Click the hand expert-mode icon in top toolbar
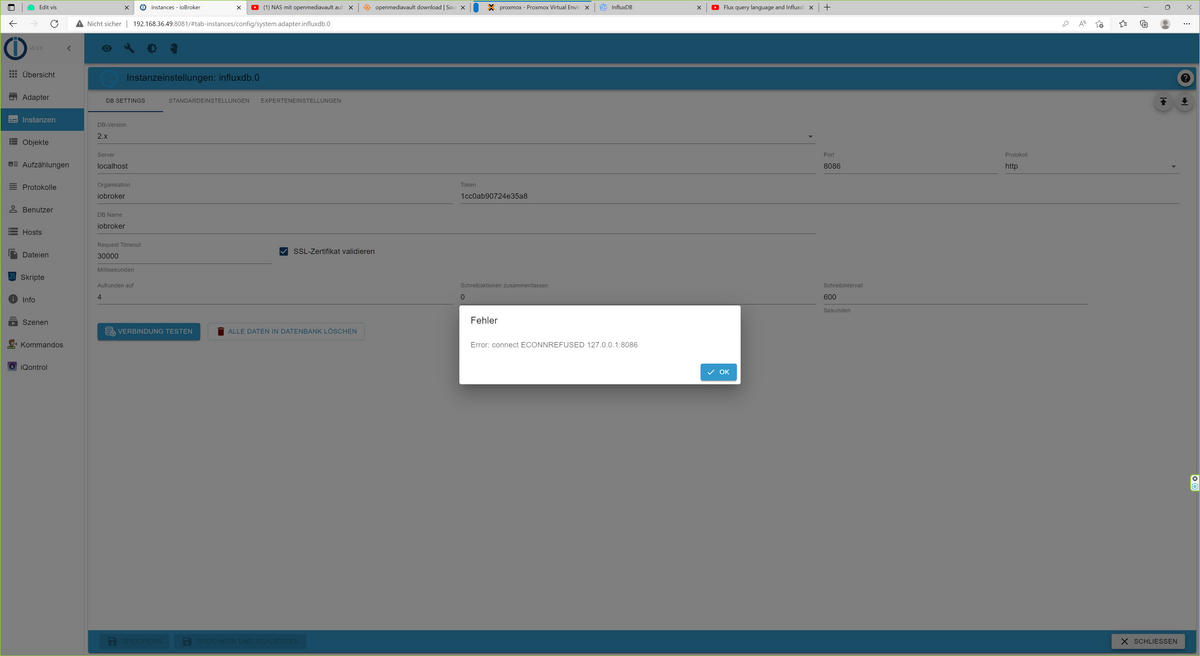The width and height of the screenshot is (1200, 656). pyautogui.click(x=173, y=48)
